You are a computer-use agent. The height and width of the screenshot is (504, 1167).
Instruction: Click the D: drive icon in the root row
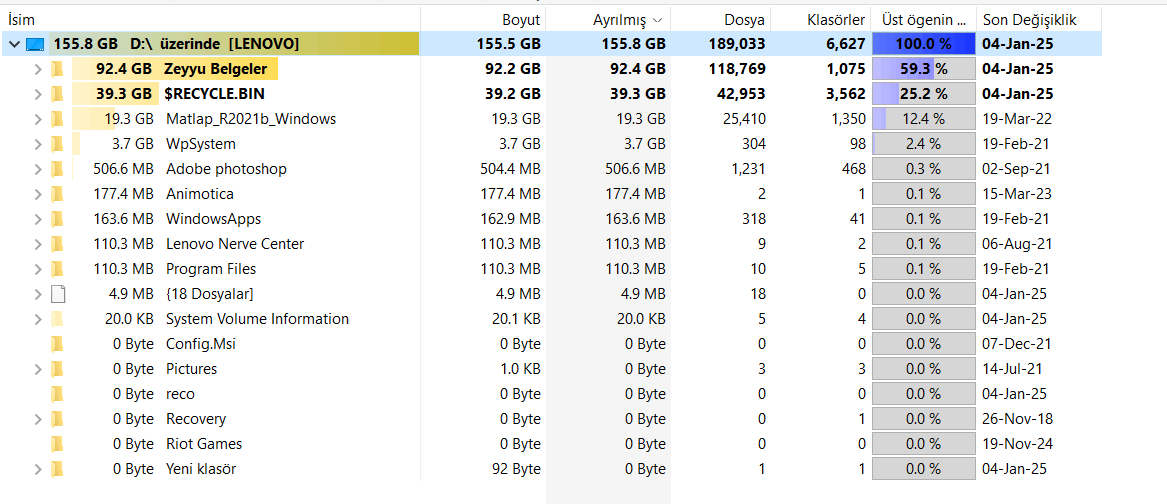pos(36,44)
